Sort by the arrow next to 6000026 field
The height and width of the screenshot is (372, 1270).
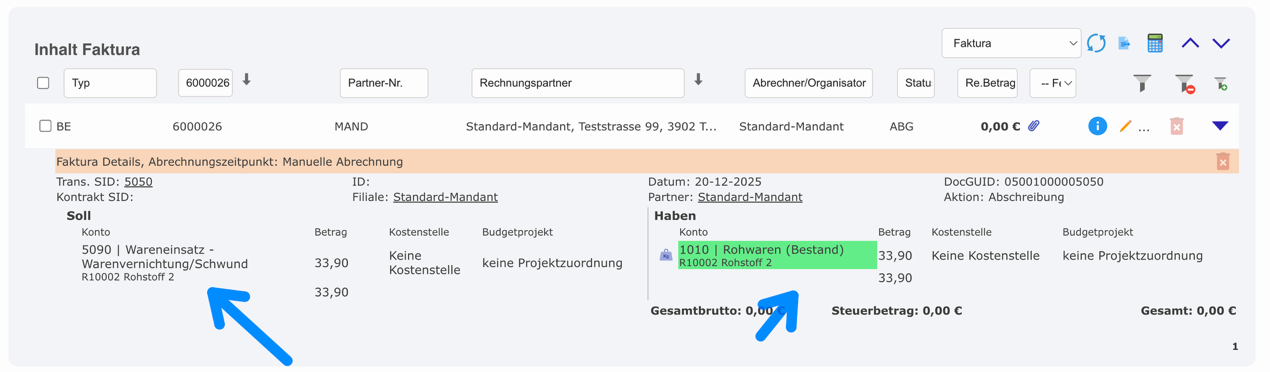point(247,80)
